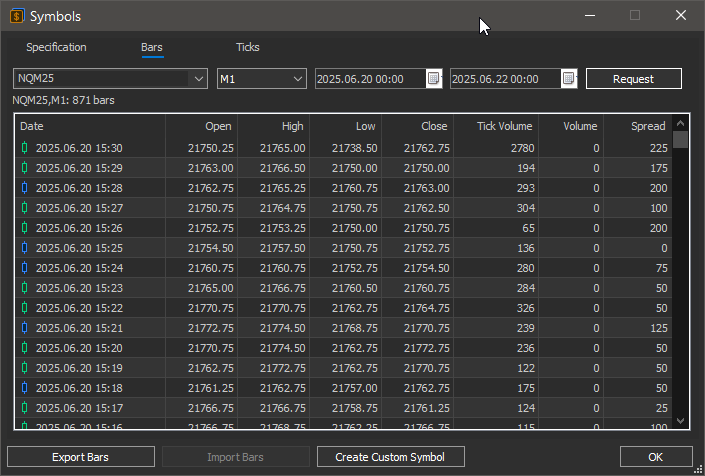Click blue candle icon for 15:28 bar
705x476 pixels.
[x=25, y=187]
